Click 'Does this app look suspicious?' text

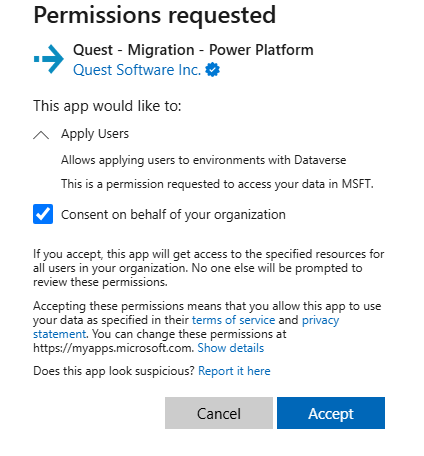(x=114, y=371)
